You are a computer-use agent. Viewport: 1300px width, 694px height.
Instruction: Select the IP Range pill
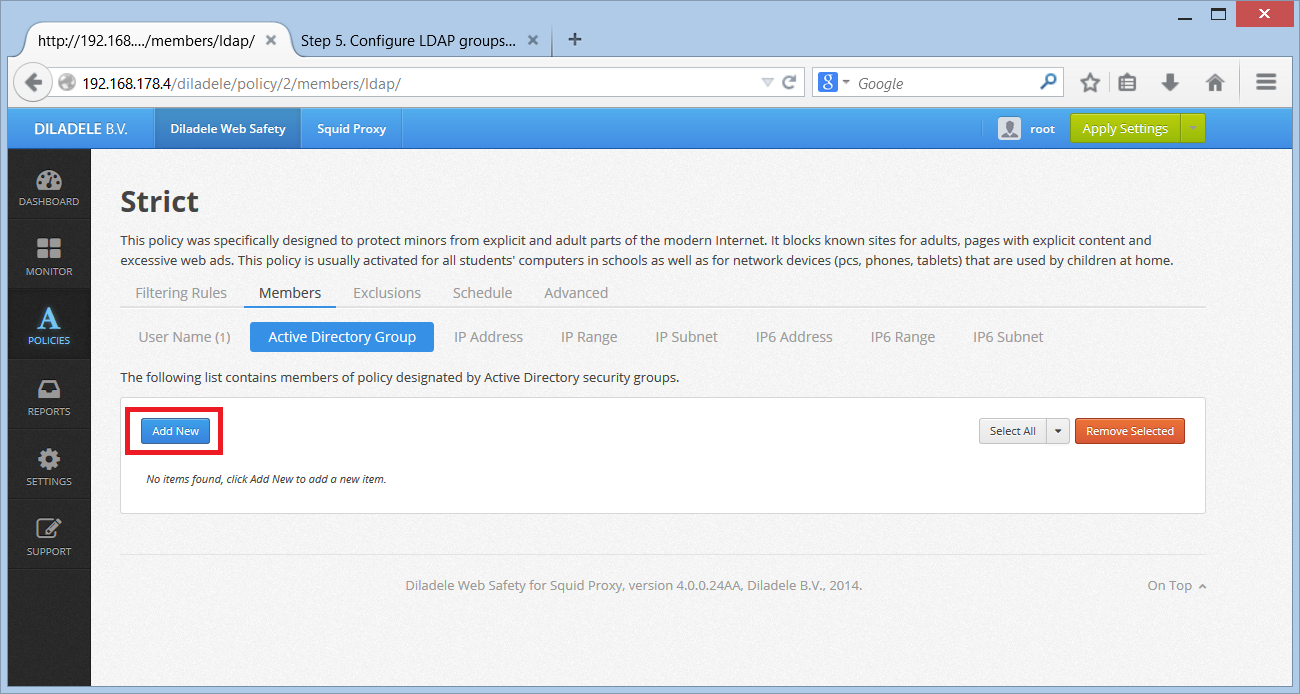click(589, 337)
